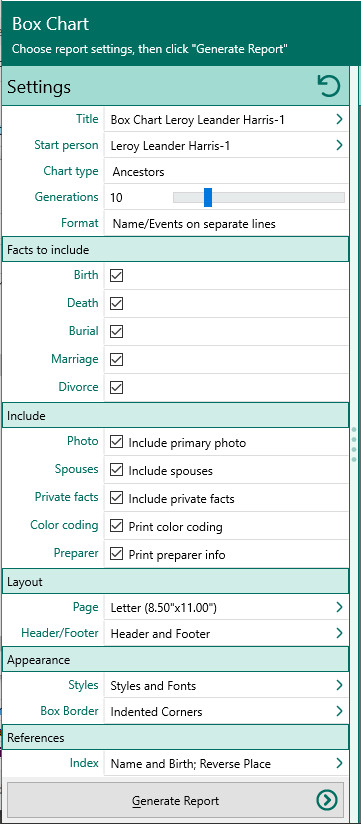Uncheck the Birth fact checkbox
The height and width of the screenshot is (824, 361).
click(116, 275)
